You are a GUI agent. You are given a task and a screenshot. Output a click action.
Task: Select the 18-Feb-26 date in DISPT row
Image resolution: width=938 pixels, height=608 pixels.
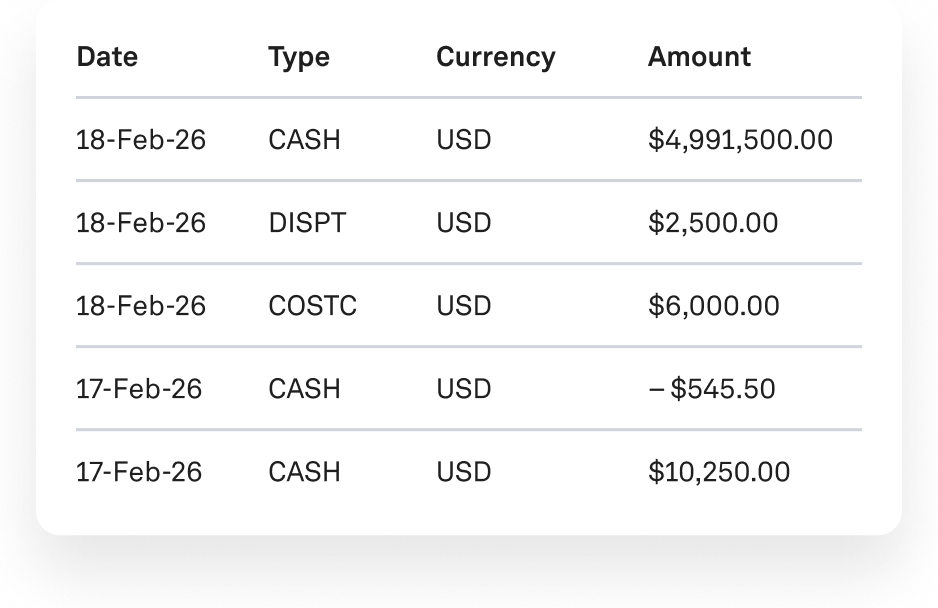[141, 223]
